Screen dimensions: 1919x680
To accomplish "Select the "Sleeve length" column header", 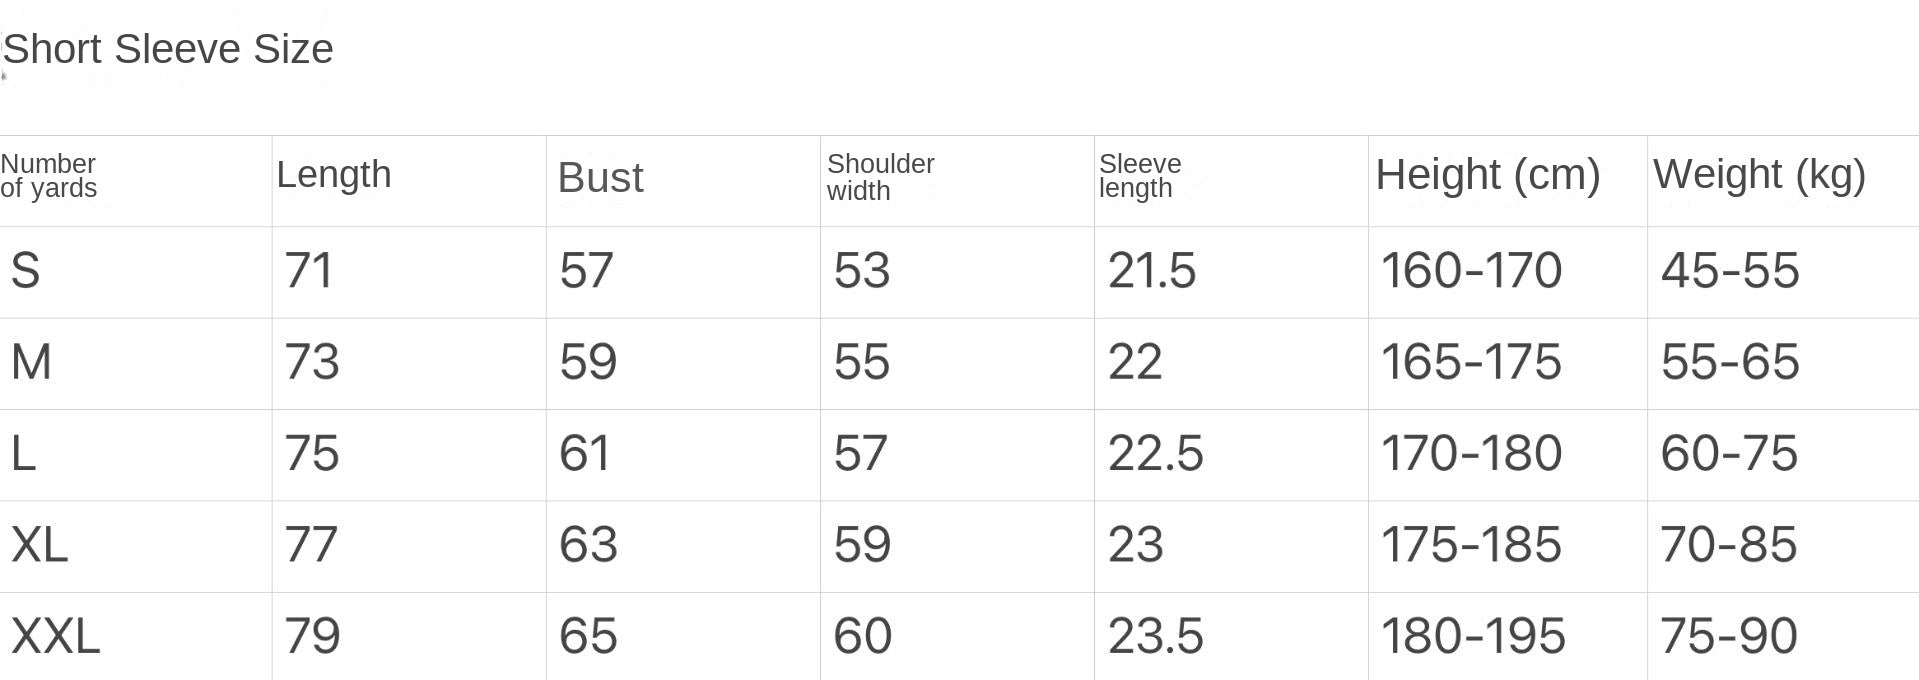I will [1140, 176].
